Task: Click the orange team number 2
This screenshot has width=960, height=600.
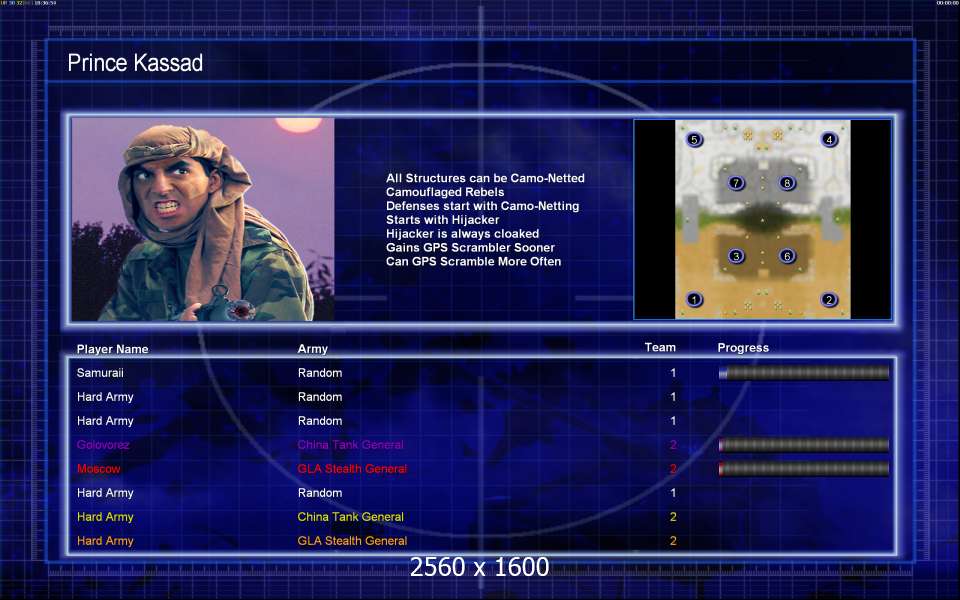Action: click(x=673, y=541)
